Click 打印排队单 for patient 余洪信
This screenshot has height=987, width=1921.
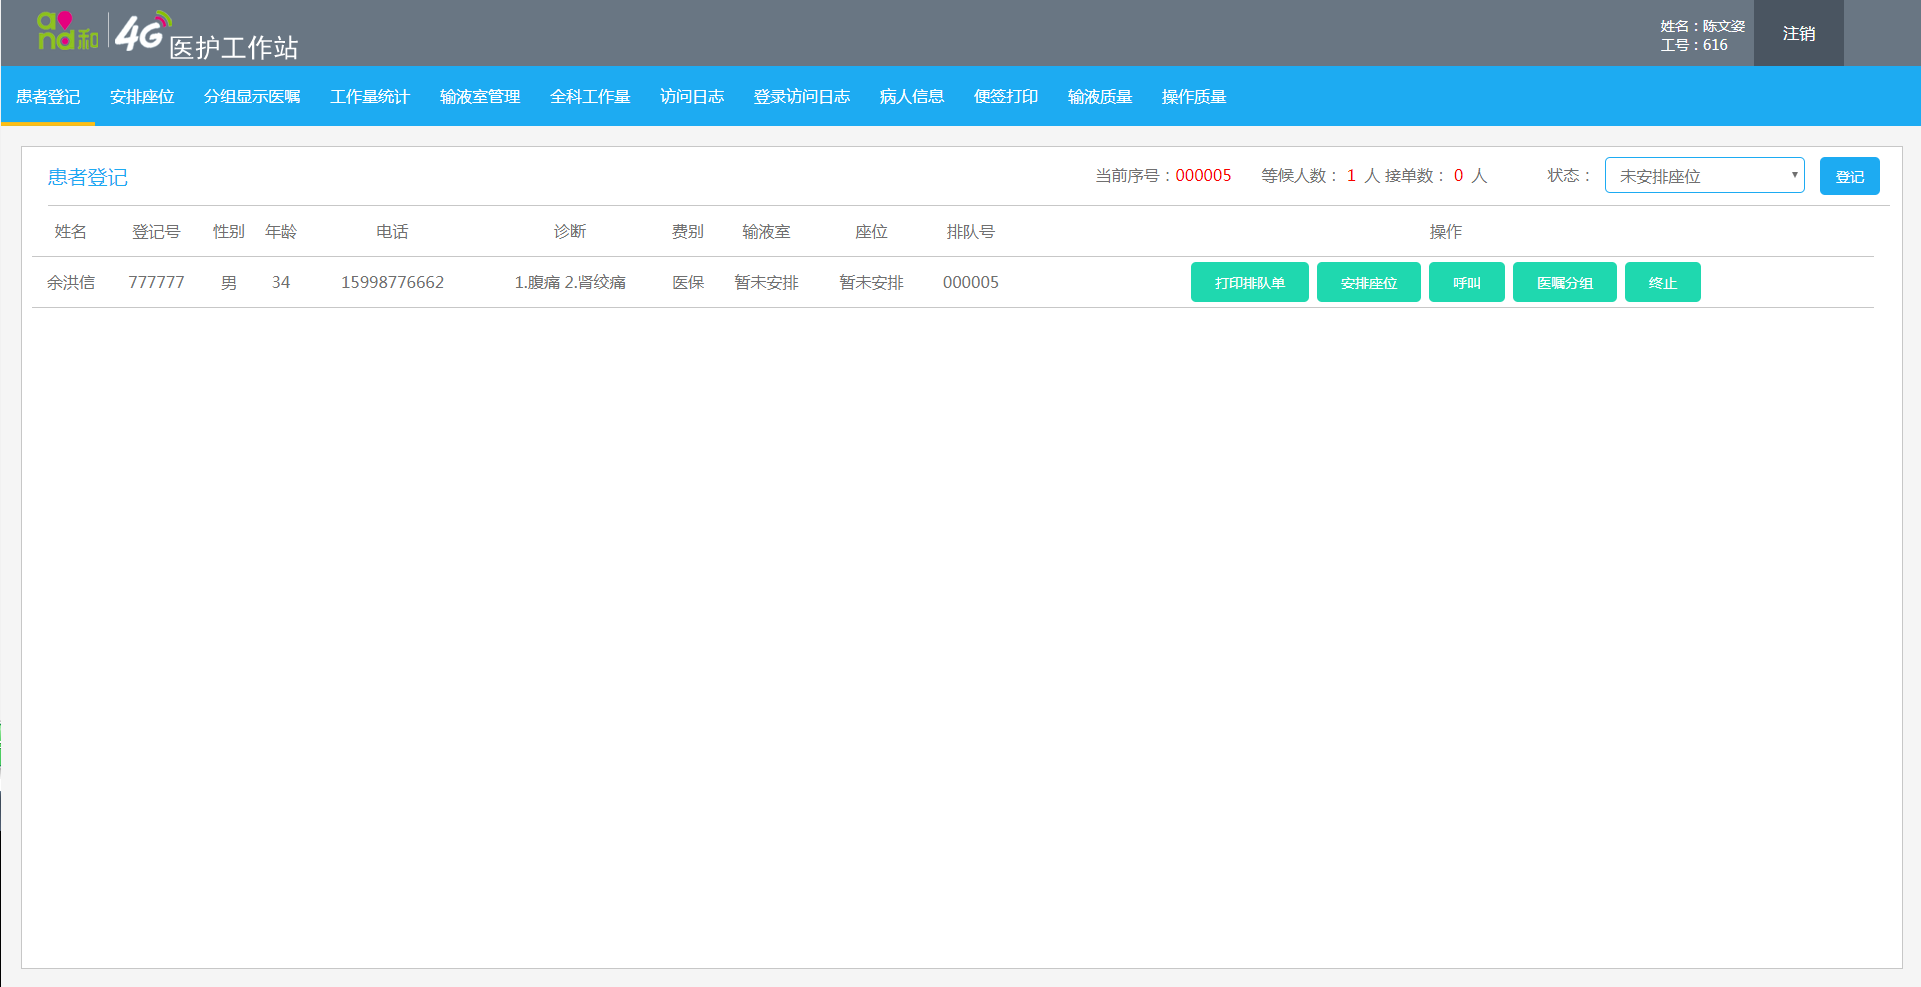pos(1250,283)
